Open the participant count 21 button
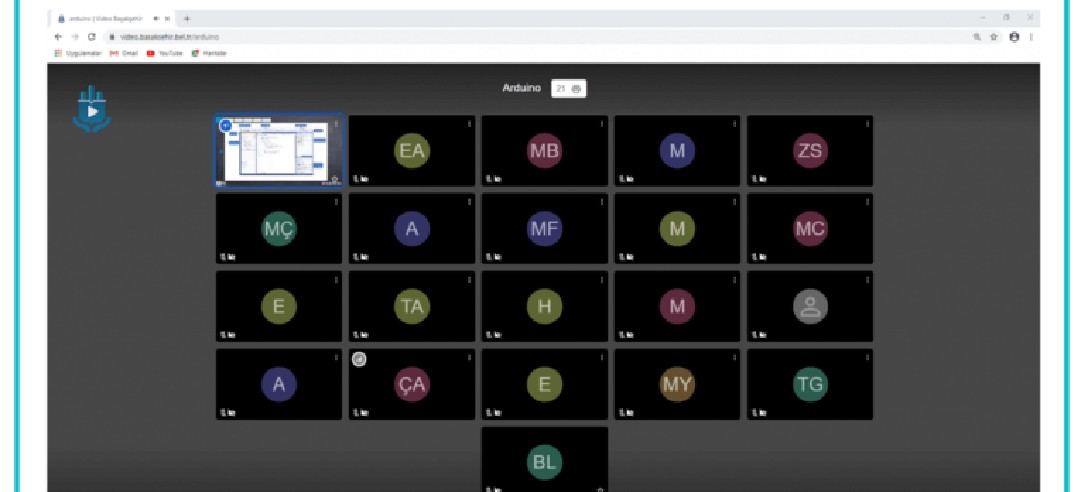The height and width of the screenshot is (492, 1088). click(x=569, y=89)
